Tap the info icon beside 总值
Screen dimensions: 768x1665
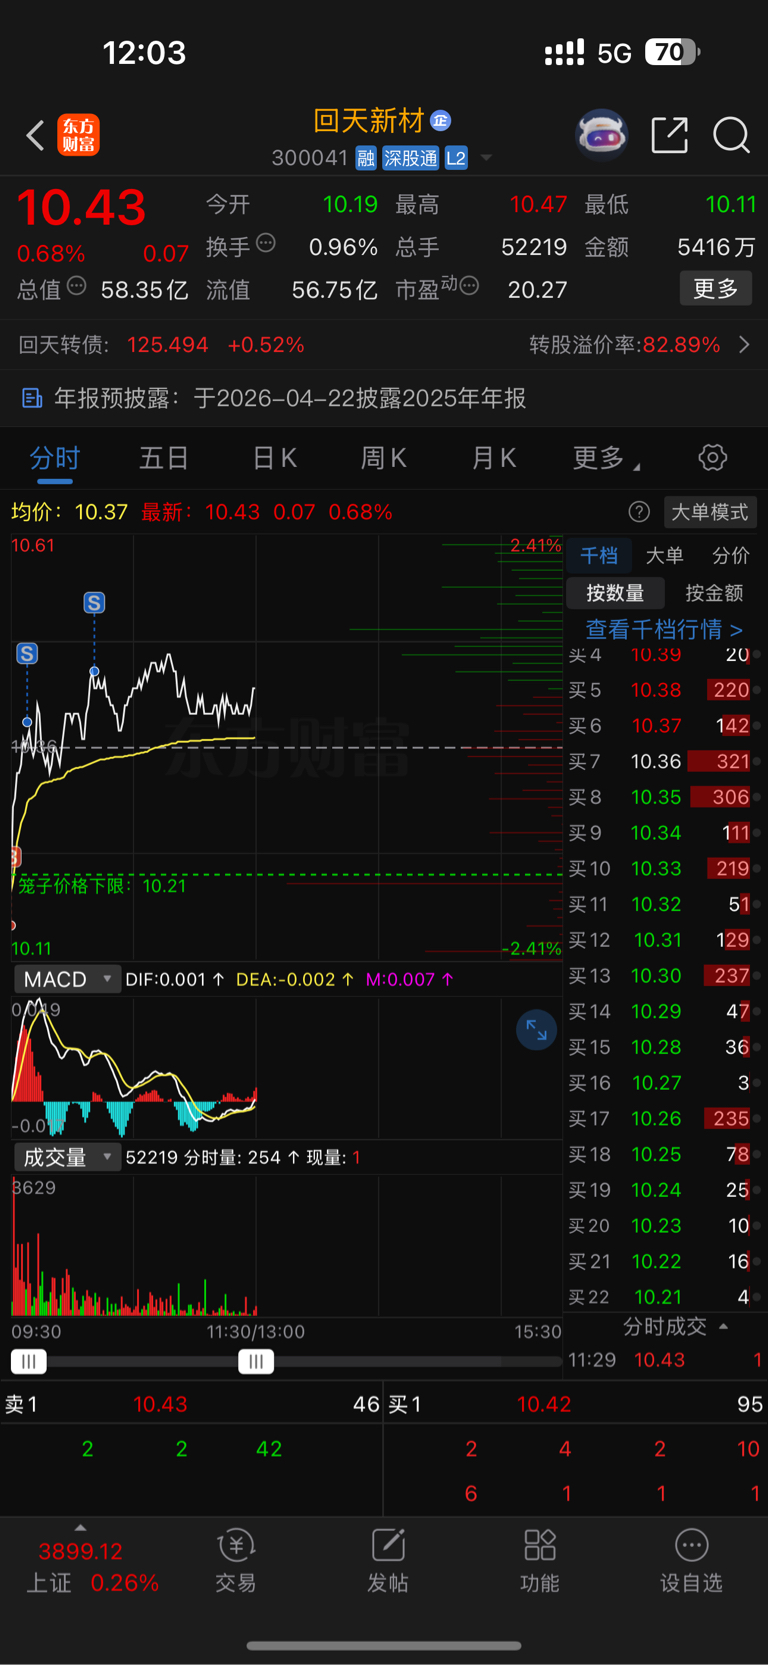76,287
